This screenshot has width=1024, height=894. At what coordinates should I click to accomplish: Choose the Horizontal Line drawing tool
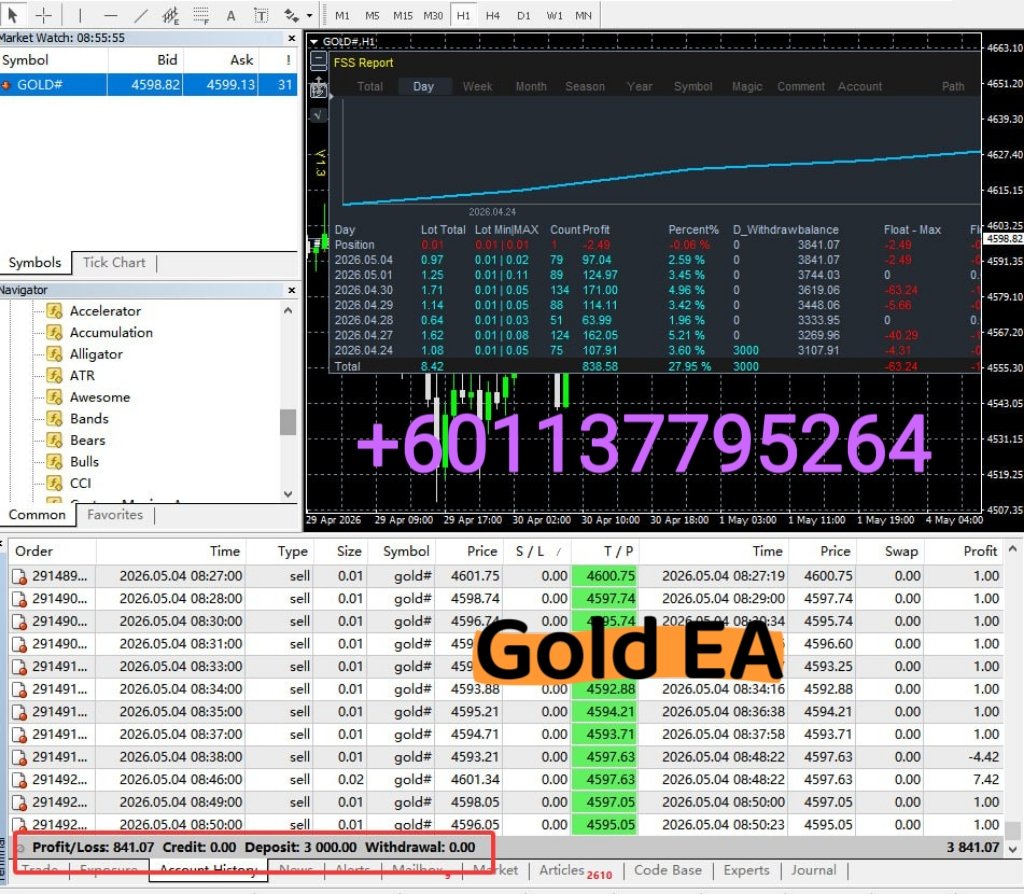110,14
